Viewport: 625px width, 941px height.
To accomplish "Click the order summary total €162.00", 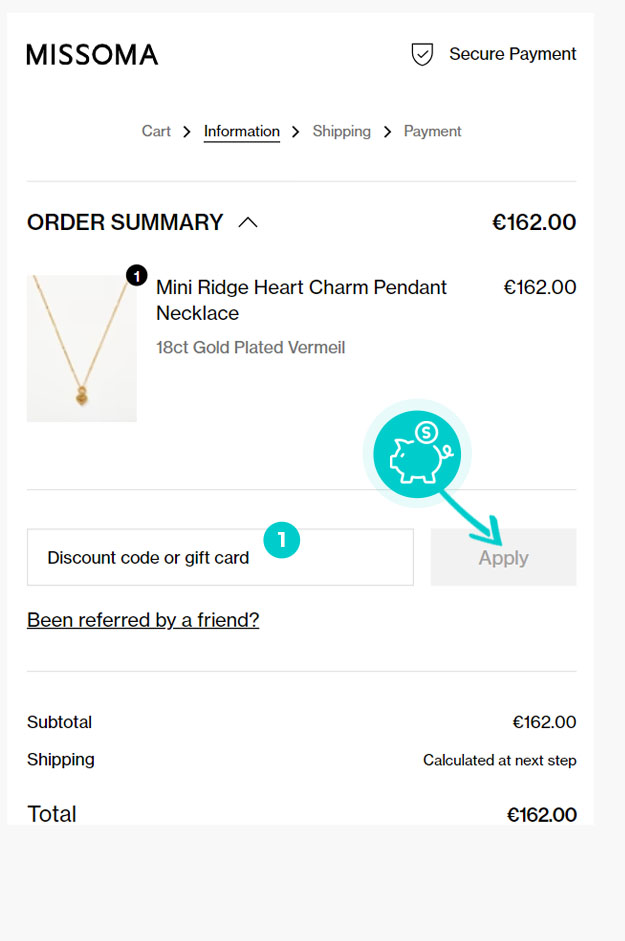I will coord(534,222).
